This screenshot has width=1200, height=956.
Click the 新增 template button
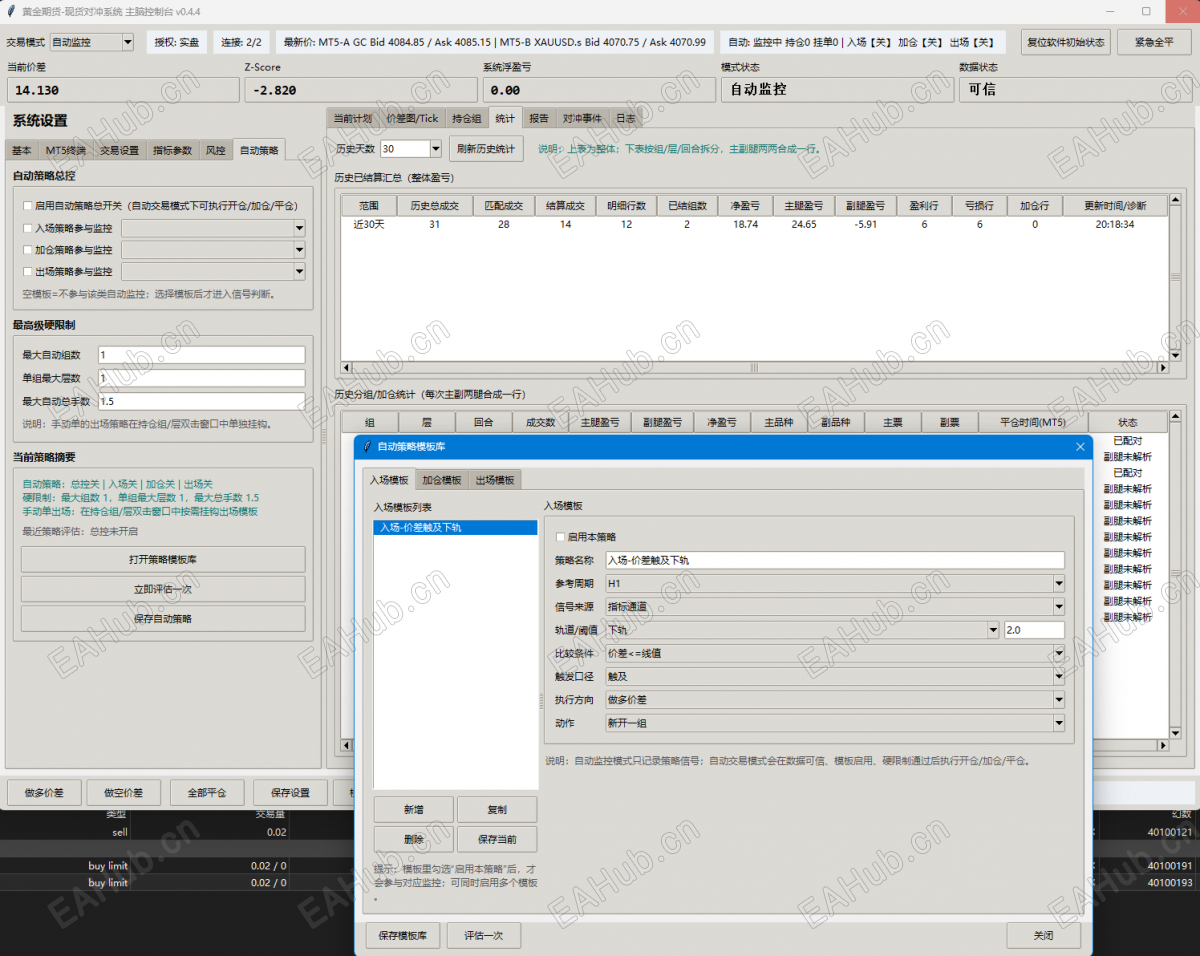tap(414, 809)
